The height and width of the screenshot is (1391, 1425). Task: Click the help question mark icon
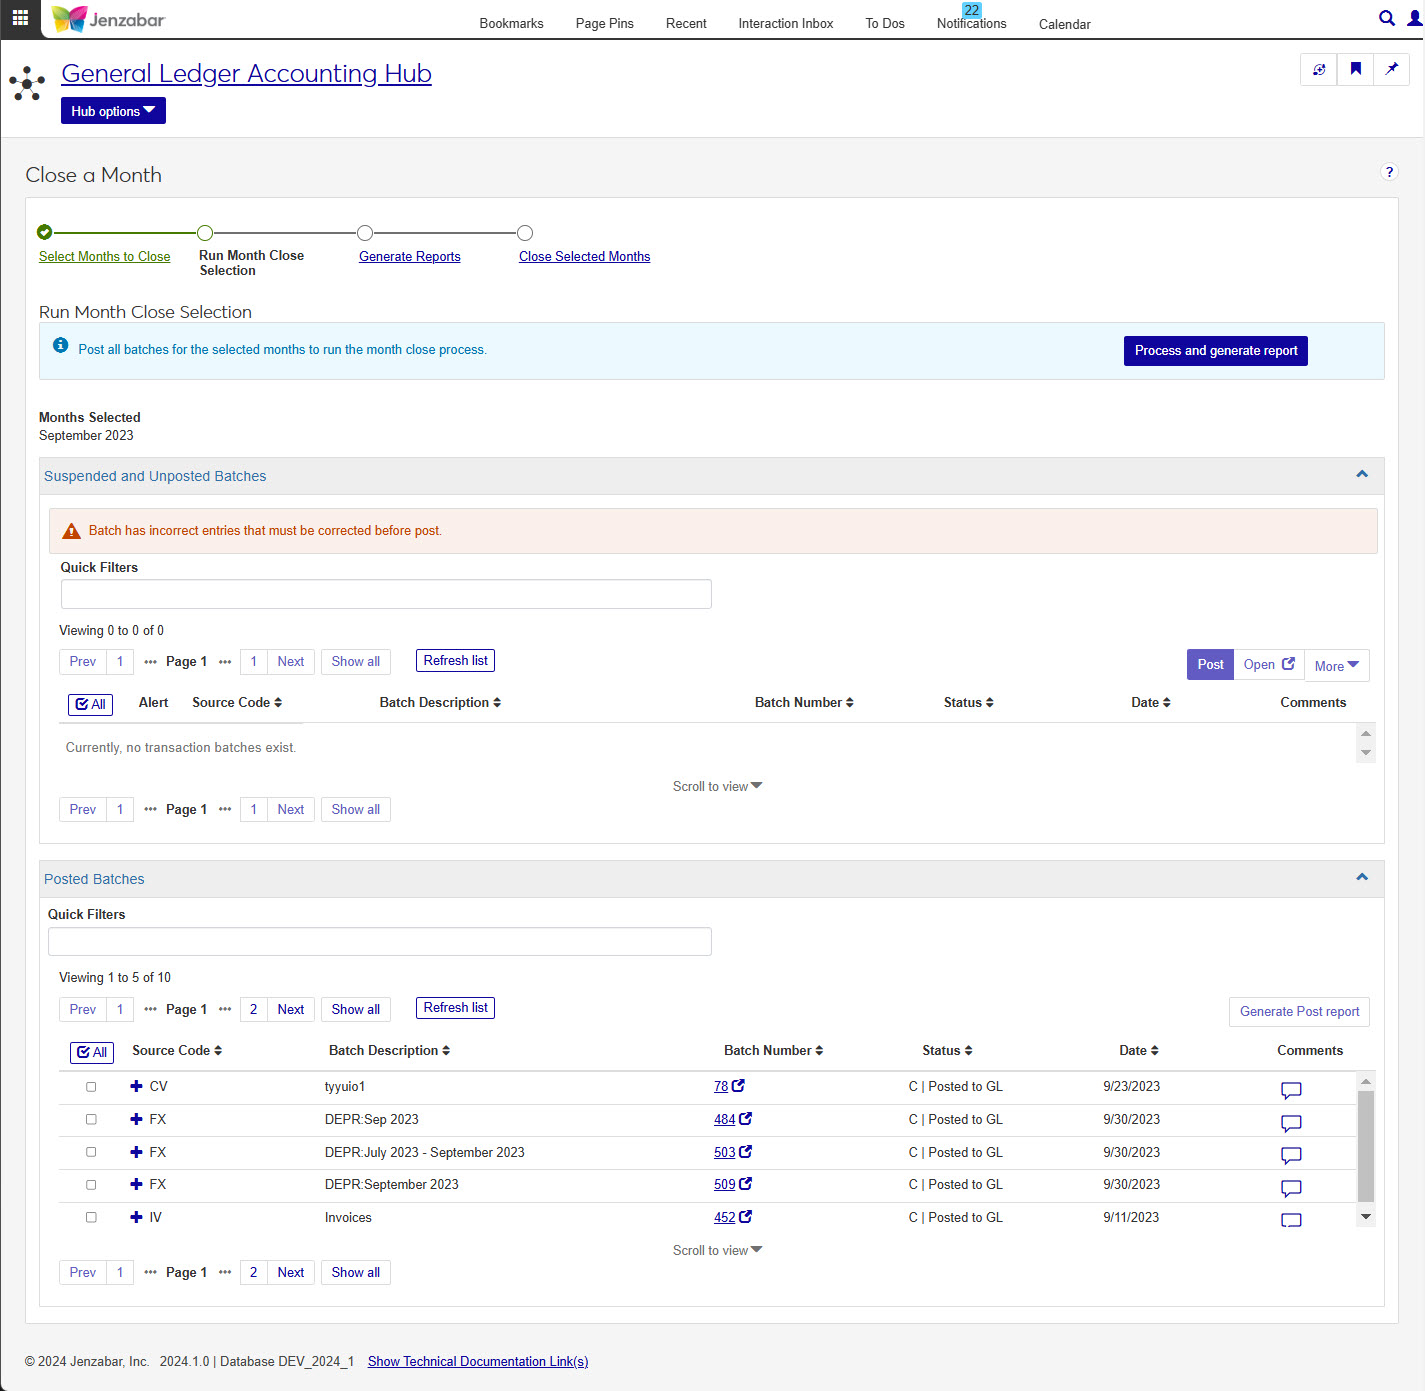[x=1388, y=172]
